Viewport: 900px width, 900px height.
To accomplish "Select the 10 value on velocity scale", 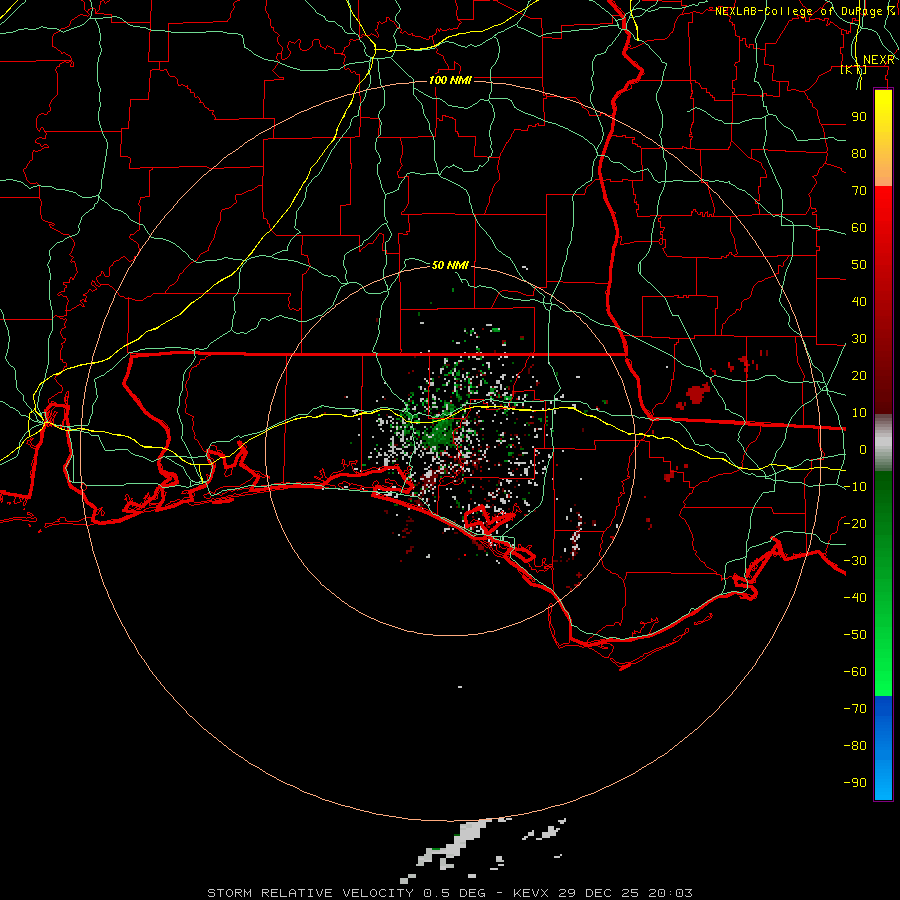I will coord(859,413).
